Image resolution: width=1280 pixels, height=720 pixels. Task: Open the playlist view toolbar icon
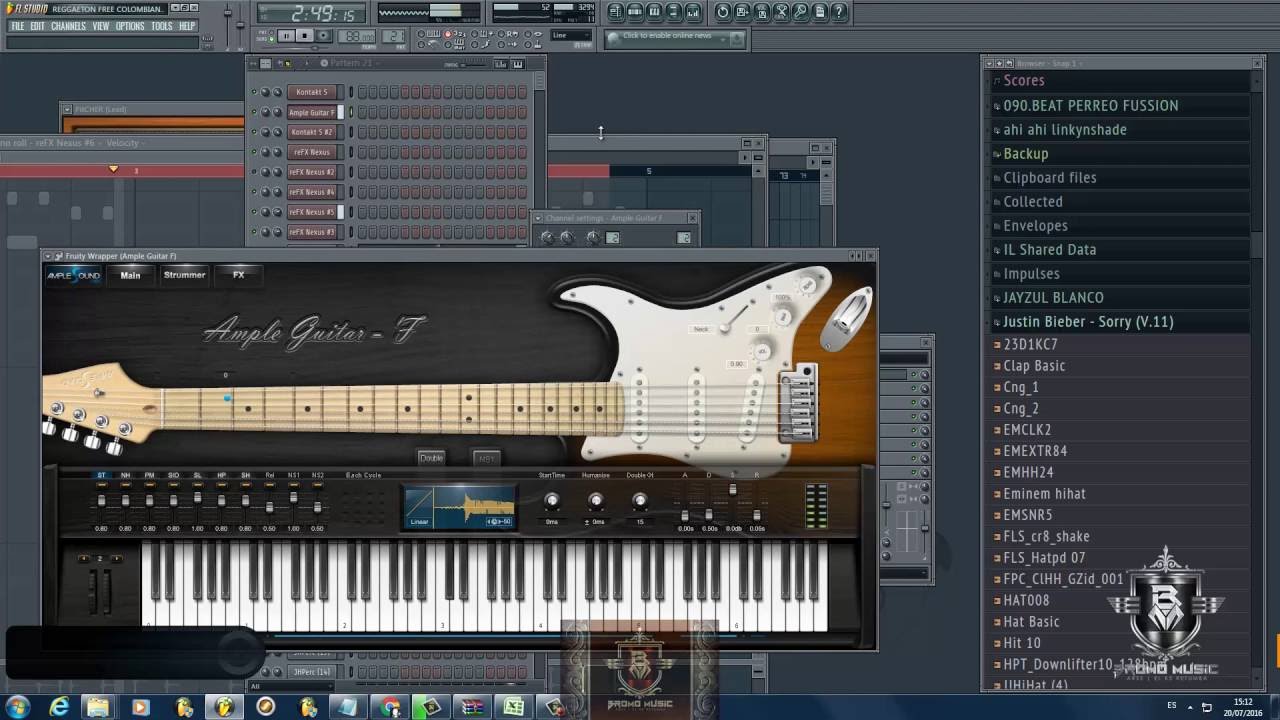tap(615, 12)
